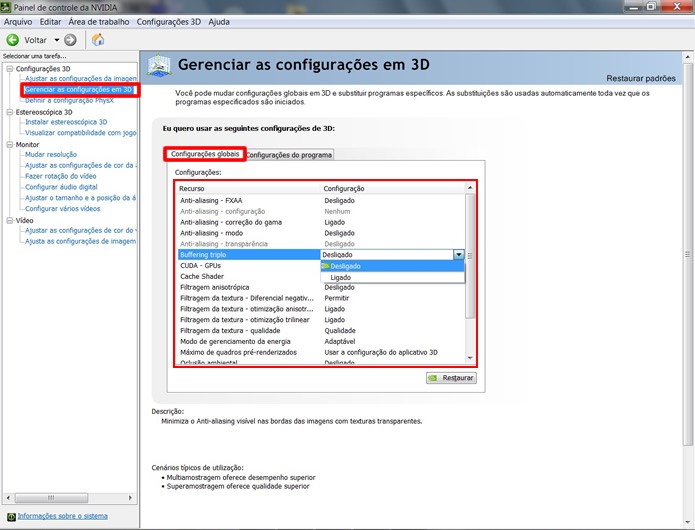Image resolution: width=695 pixels, height=530 pixels.
Task: Select Máximo de quadros pré-renderizados row
Action: [321, 352]
